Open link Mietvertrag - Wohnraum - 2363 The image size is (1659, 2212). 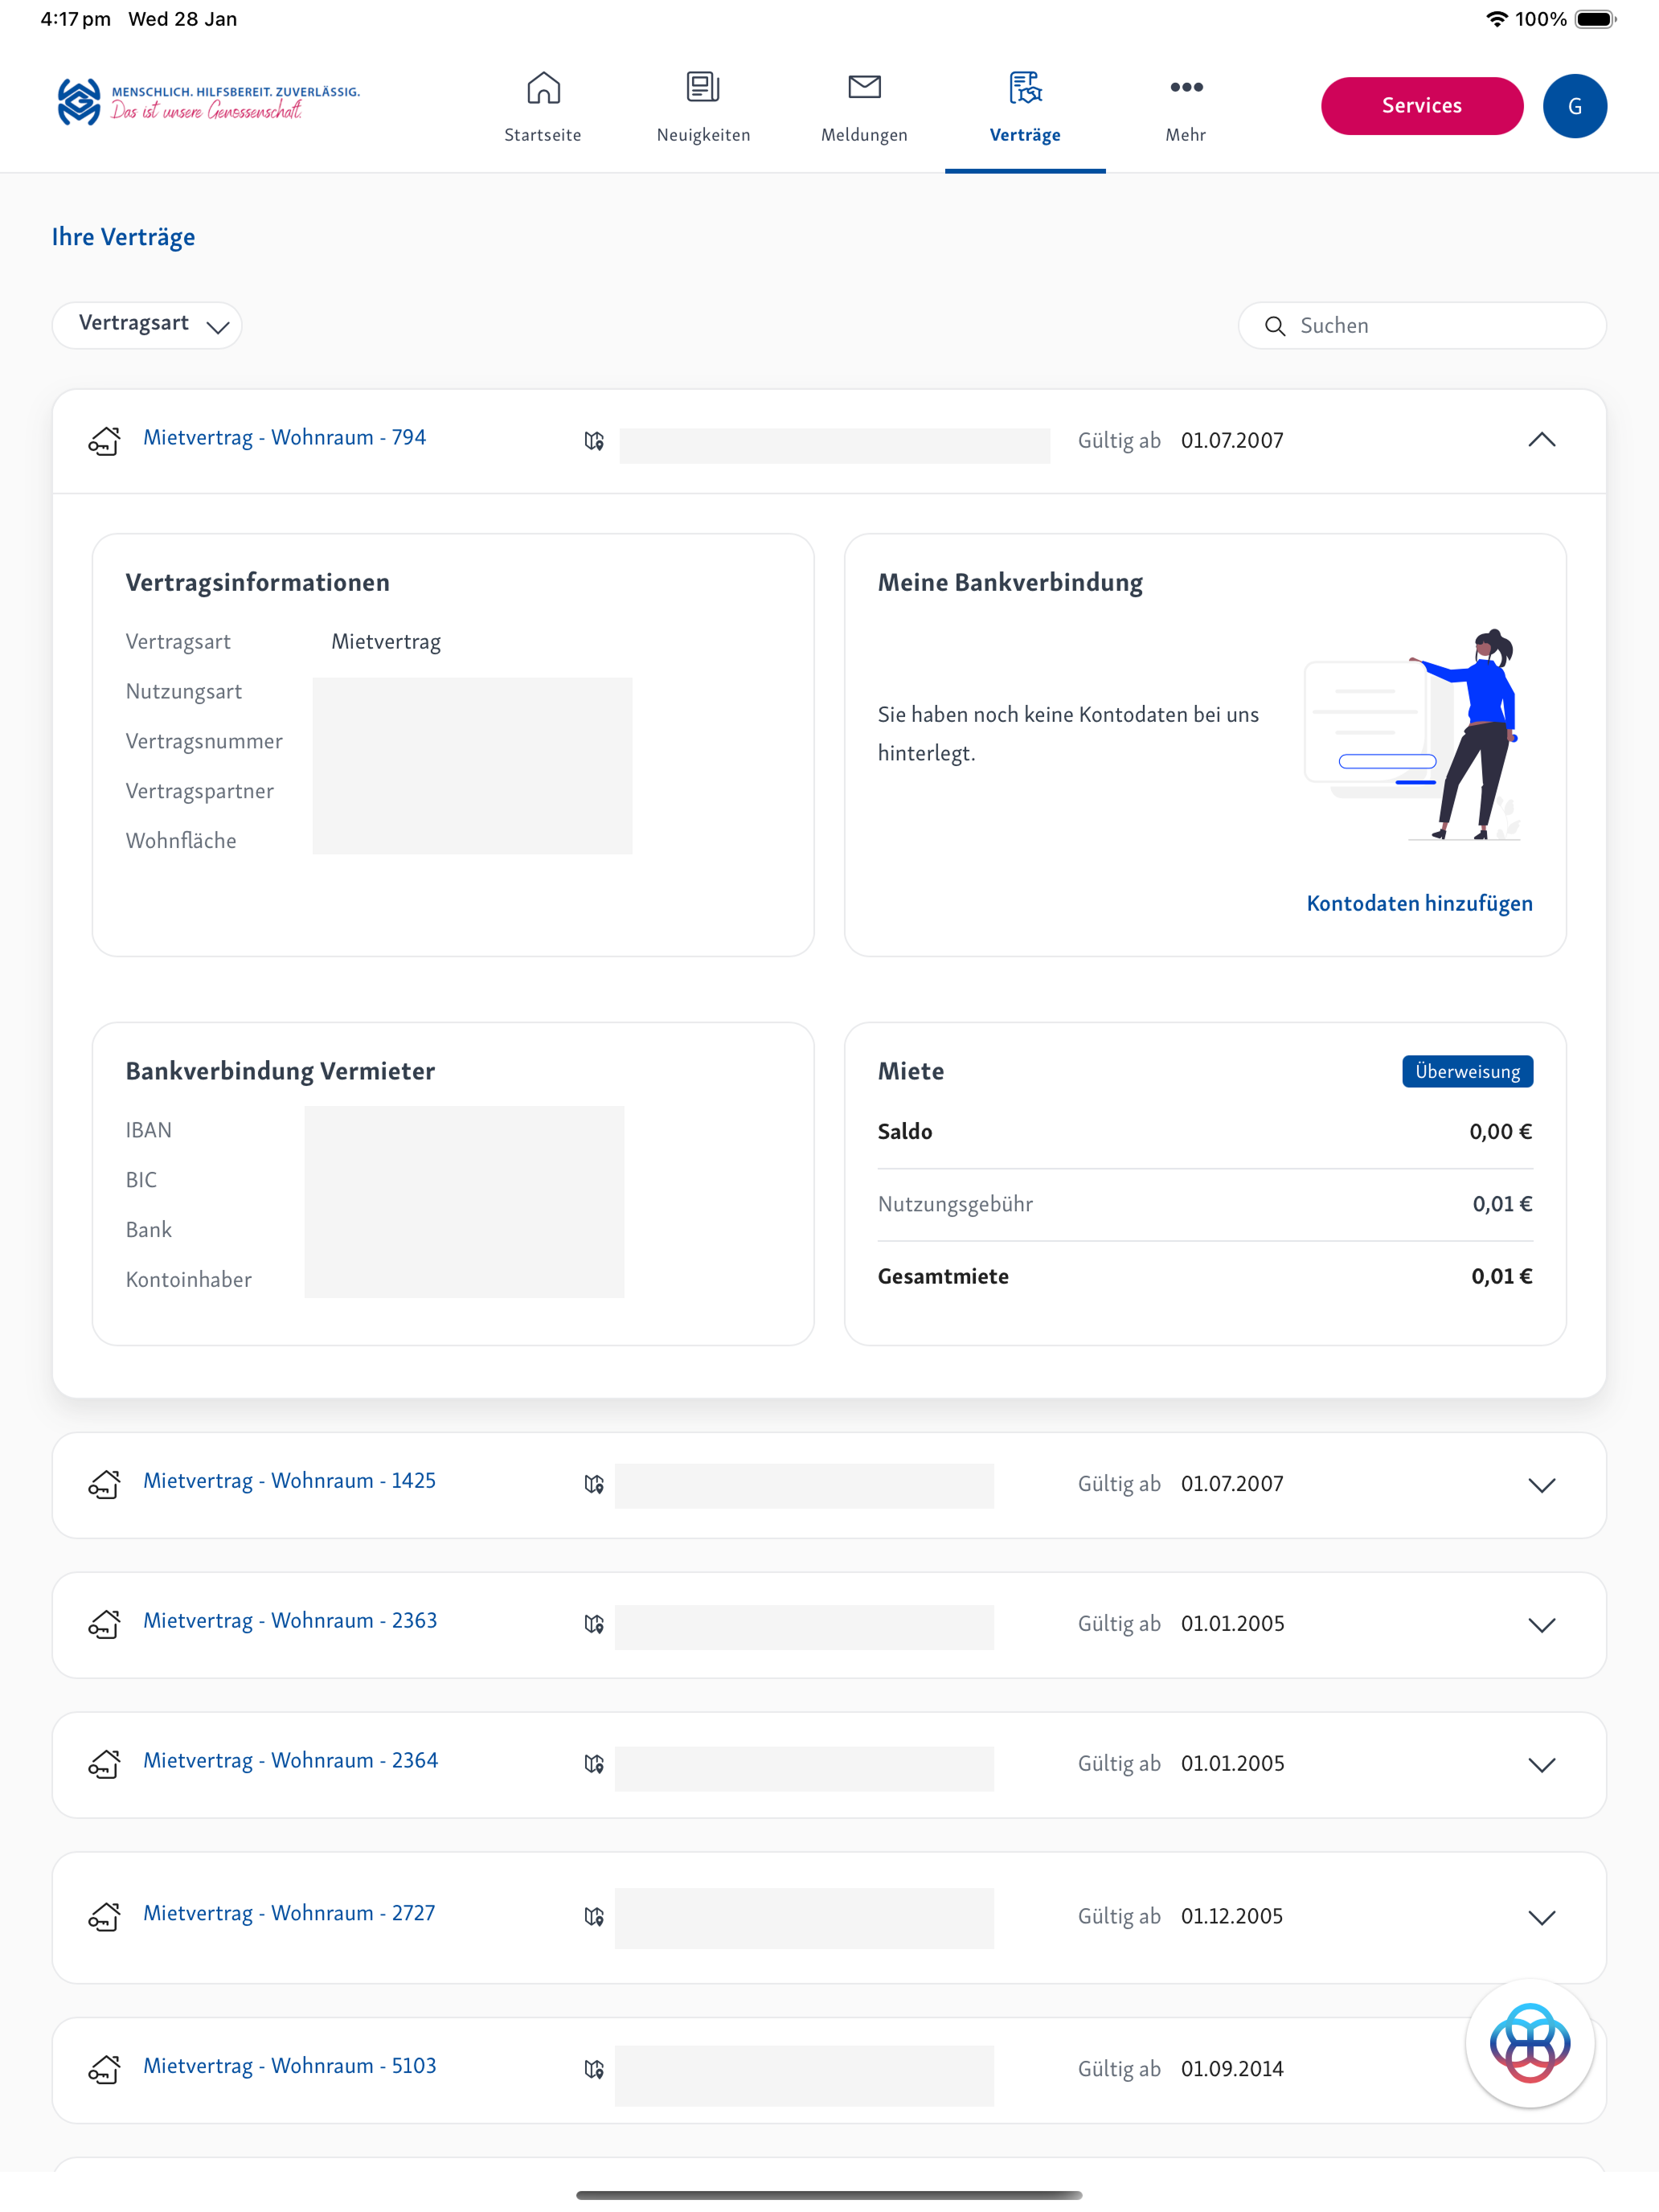(x=290, y=1621)
